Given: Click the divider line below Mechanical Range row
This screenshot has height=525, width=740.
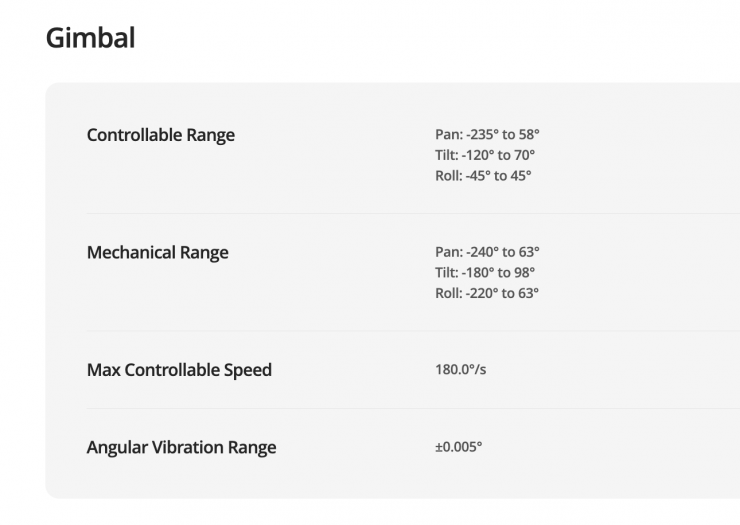Looking at the screenshot, I should (x=400, y=331).
